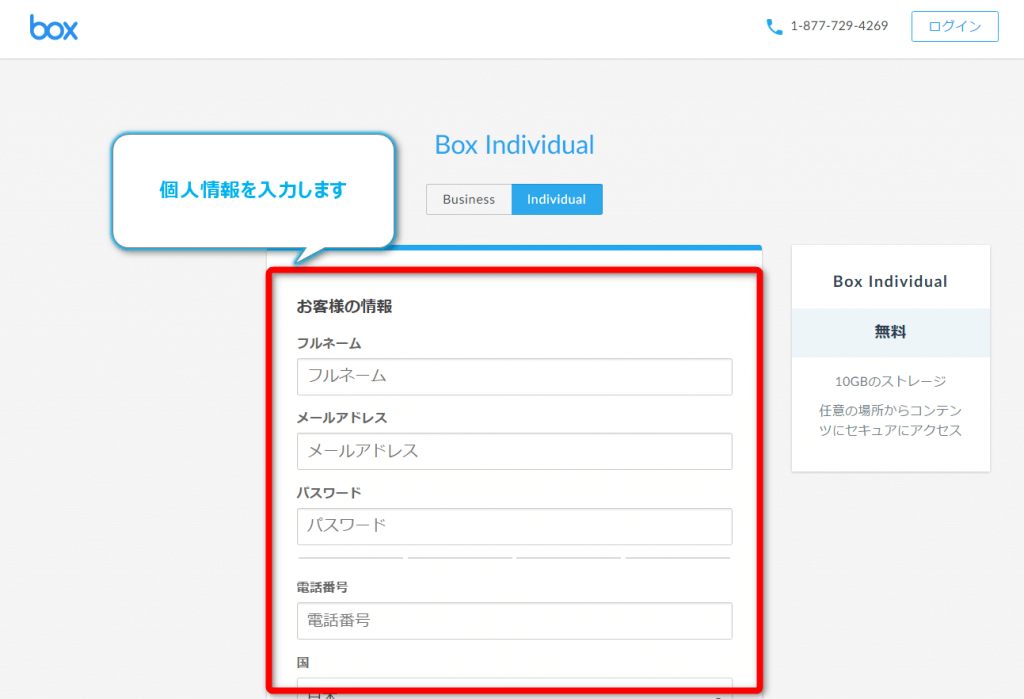Switch to the Business plan tab
Viewport: 1024px width, 699px height.
[x=468, y=199]
